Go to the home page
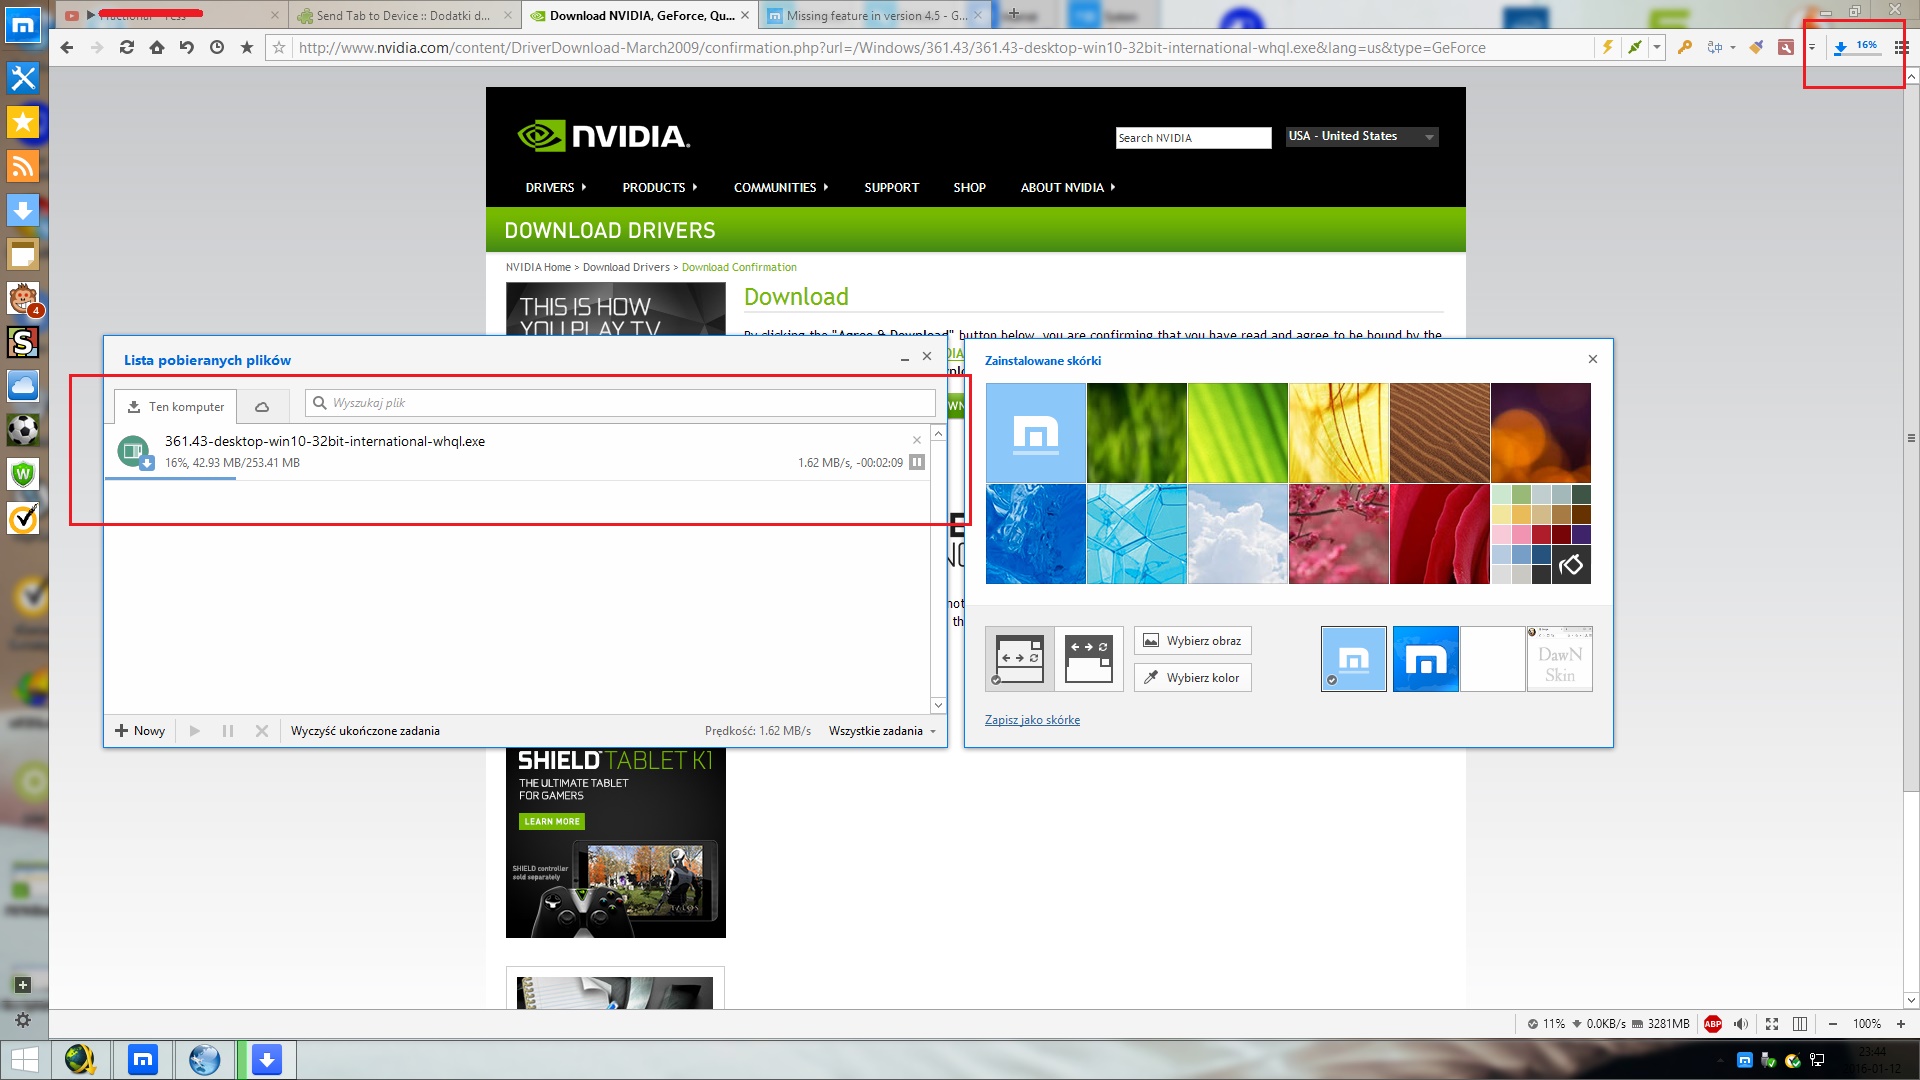Viewport: 1920px width, 1080px height. pos(157,47)
